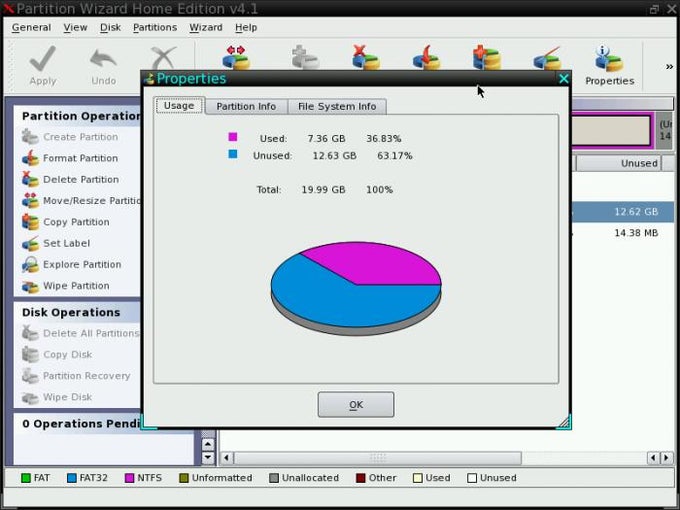Confirm Properties dialog with OK
Image resolution: width=680 pixels, height=510 pixels.
[x=356, y=405]
